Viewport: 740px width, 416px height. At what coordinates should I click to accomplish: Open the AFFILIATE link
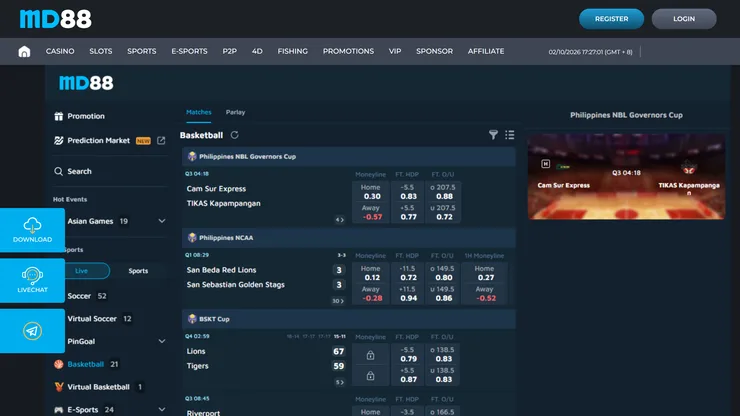[x=486, y=51]
